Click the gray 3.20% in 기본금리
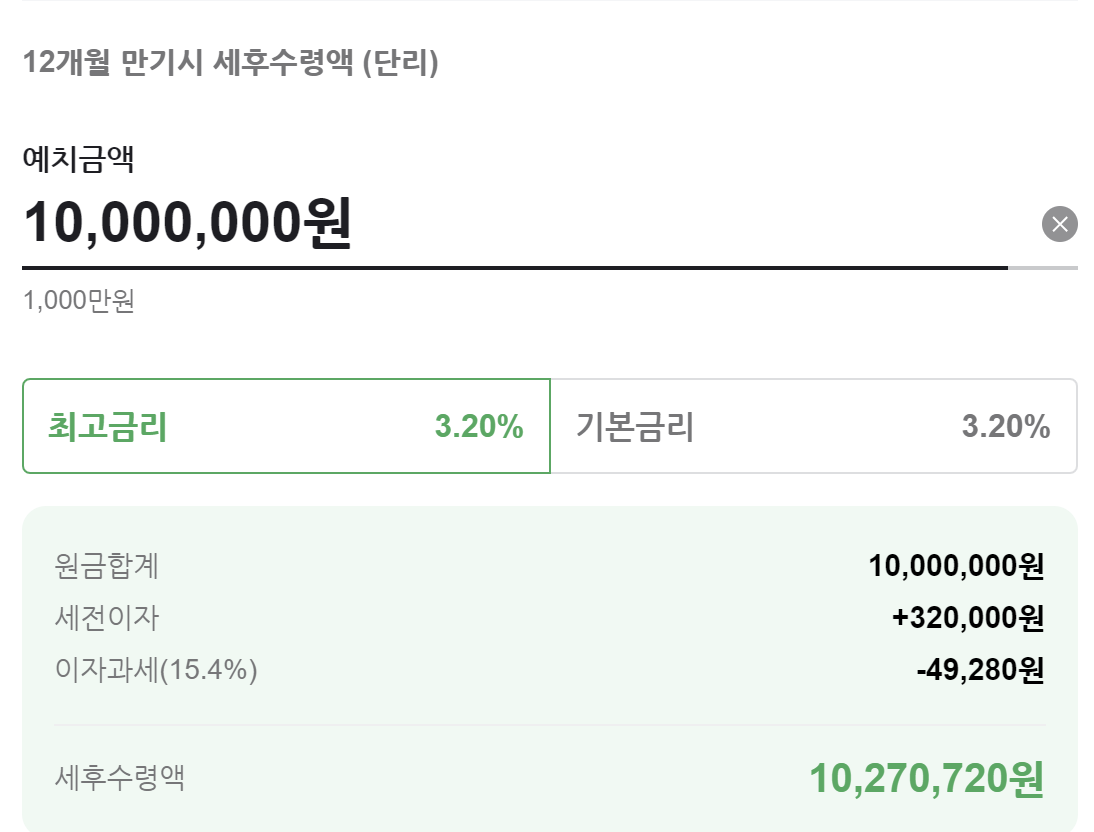The height and width of the screenshot is (832, 1094). pos(1005,426)
